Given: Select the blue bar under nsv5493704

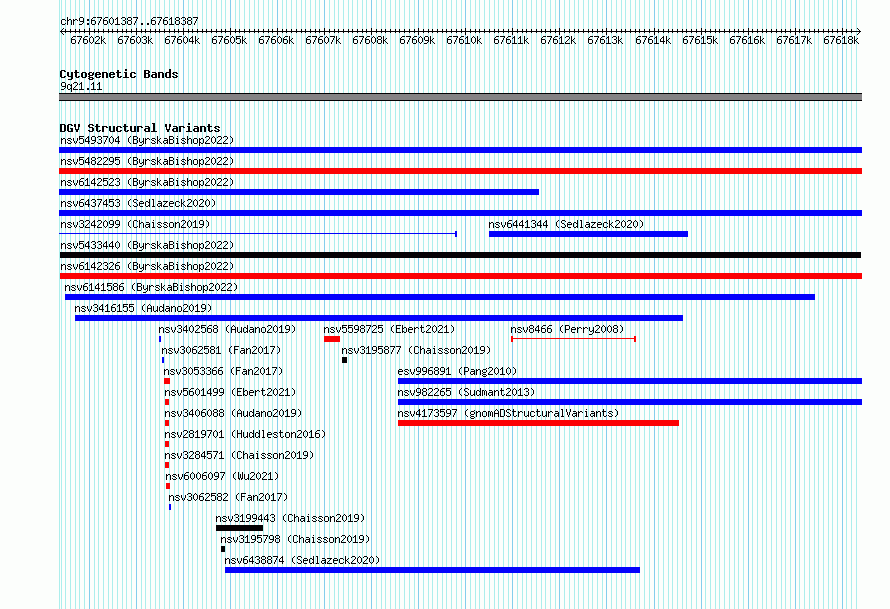Looking at the screenshot, I should point(460,150).
